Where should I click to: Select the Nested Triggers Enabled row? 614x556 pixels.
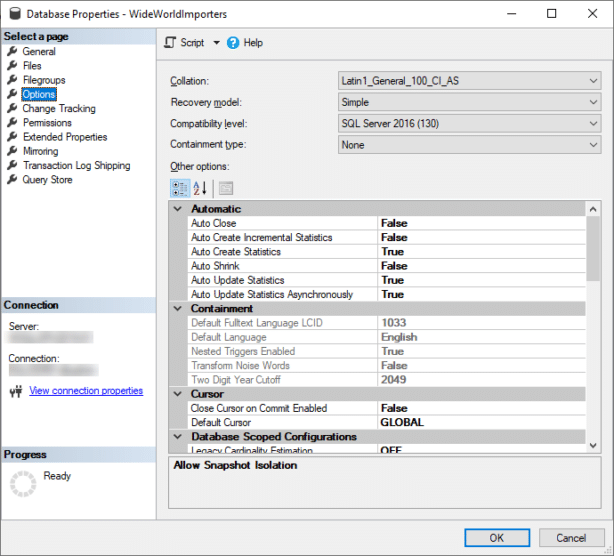click(x=386, y=351)
